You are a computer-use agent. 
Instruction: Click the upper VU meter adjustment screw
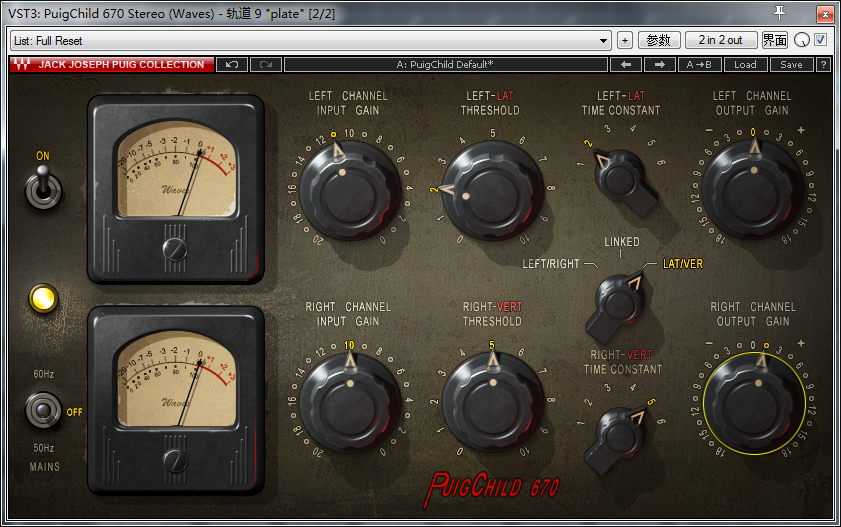175,249
